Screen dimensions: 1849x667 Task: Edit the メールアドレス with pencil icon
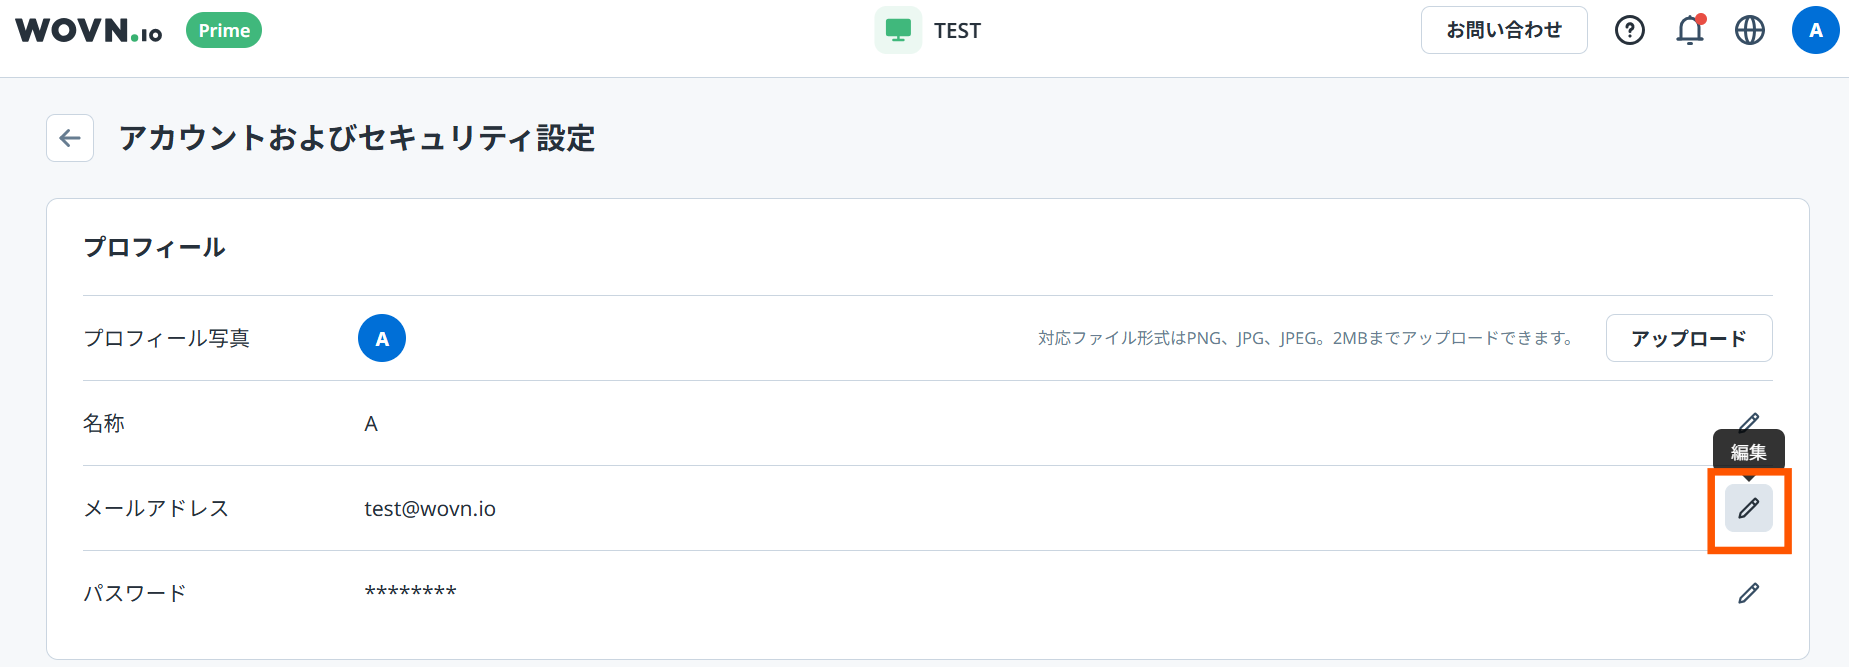point(1748,508)
